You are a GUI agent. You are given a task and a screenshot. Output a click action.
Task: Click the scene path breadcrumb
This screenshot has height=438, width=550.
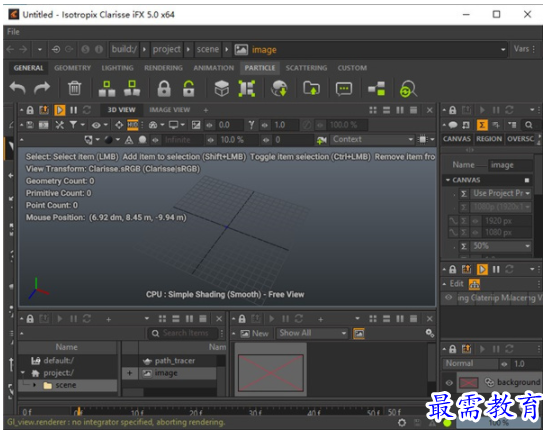(208, 49)
